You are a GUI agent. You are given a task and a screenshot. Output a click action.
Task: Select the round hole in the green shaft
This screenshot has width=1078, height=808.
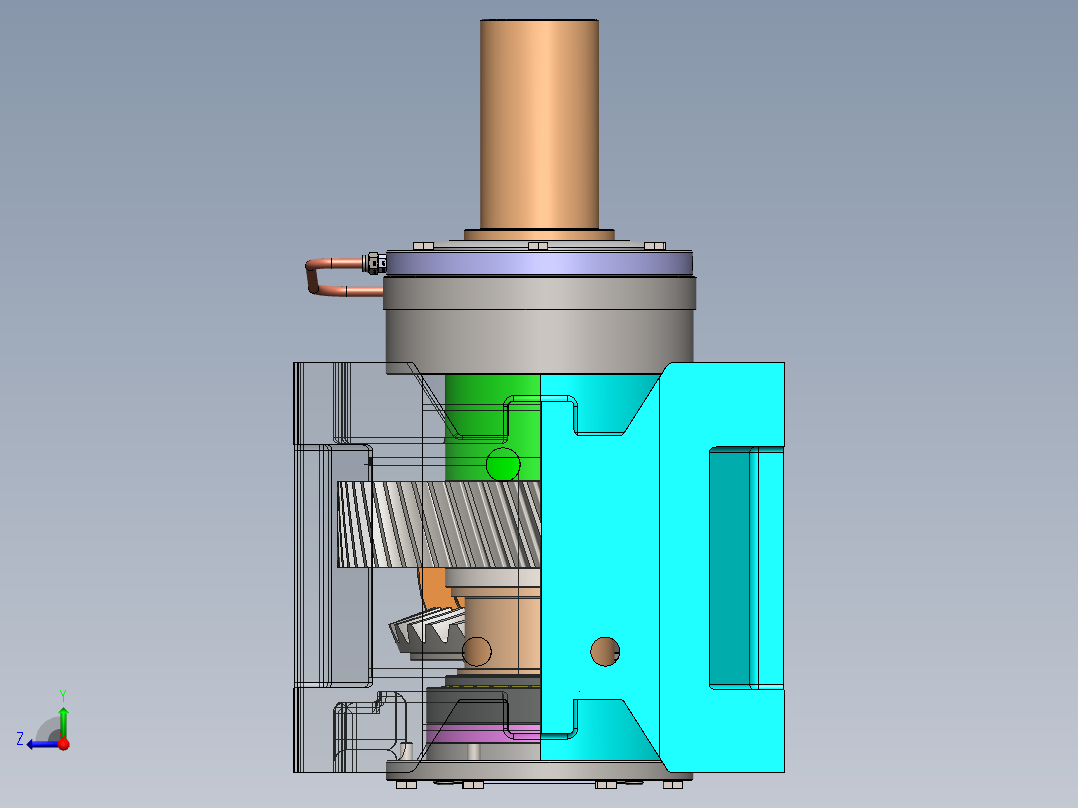(x=503, y=464)
